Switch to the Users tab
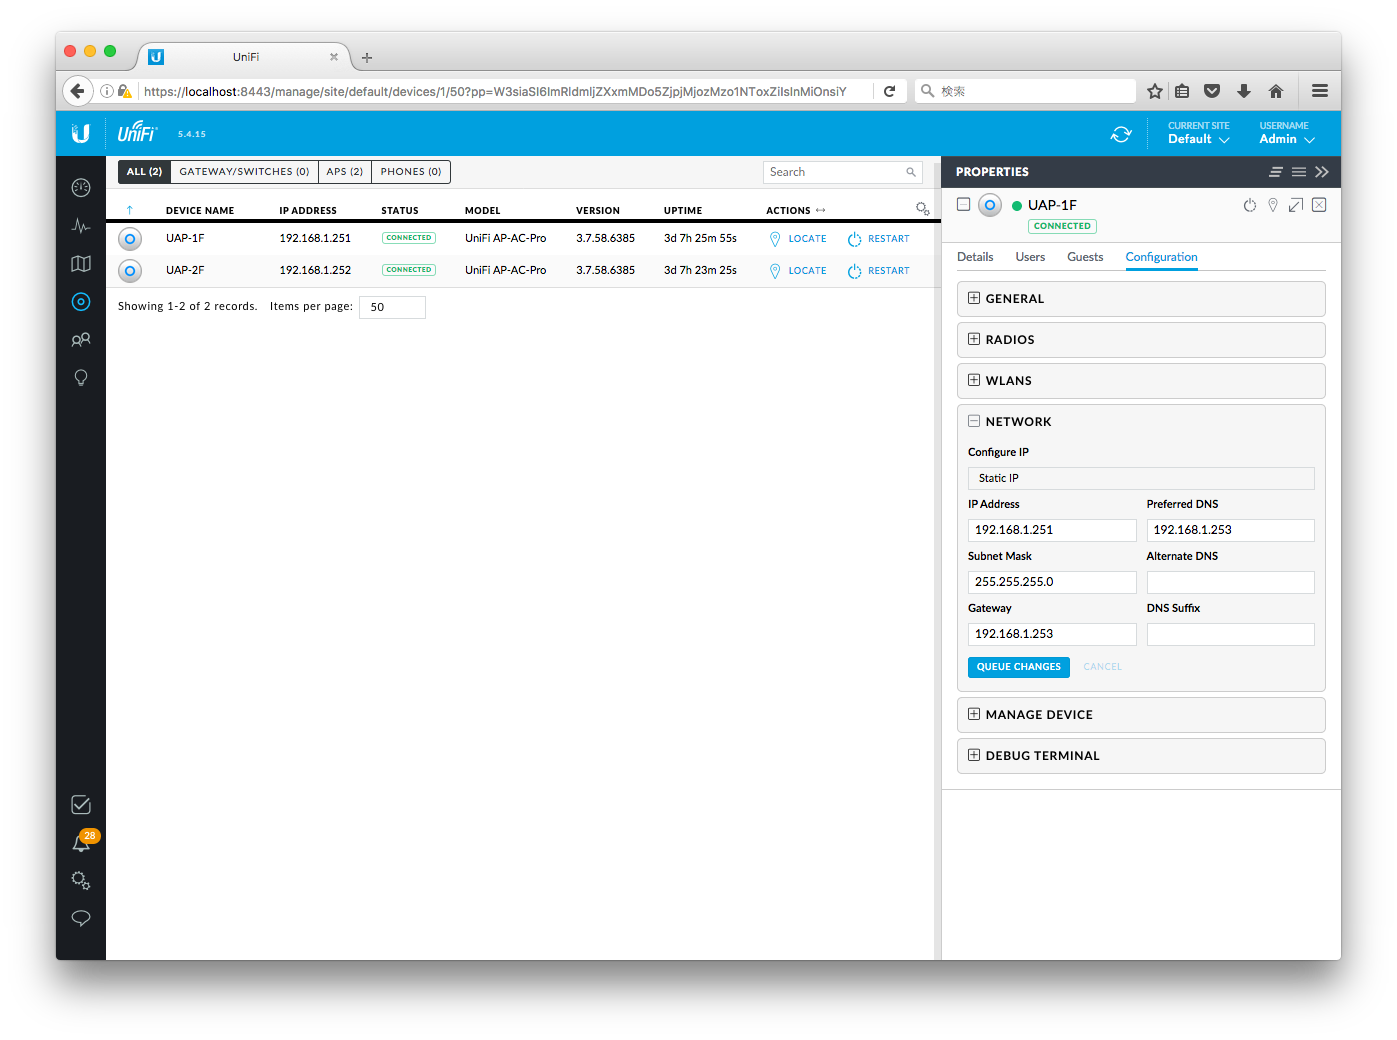This screenshot has width=1397, height=1040. pyautogui.click(x=1030, y=257)
